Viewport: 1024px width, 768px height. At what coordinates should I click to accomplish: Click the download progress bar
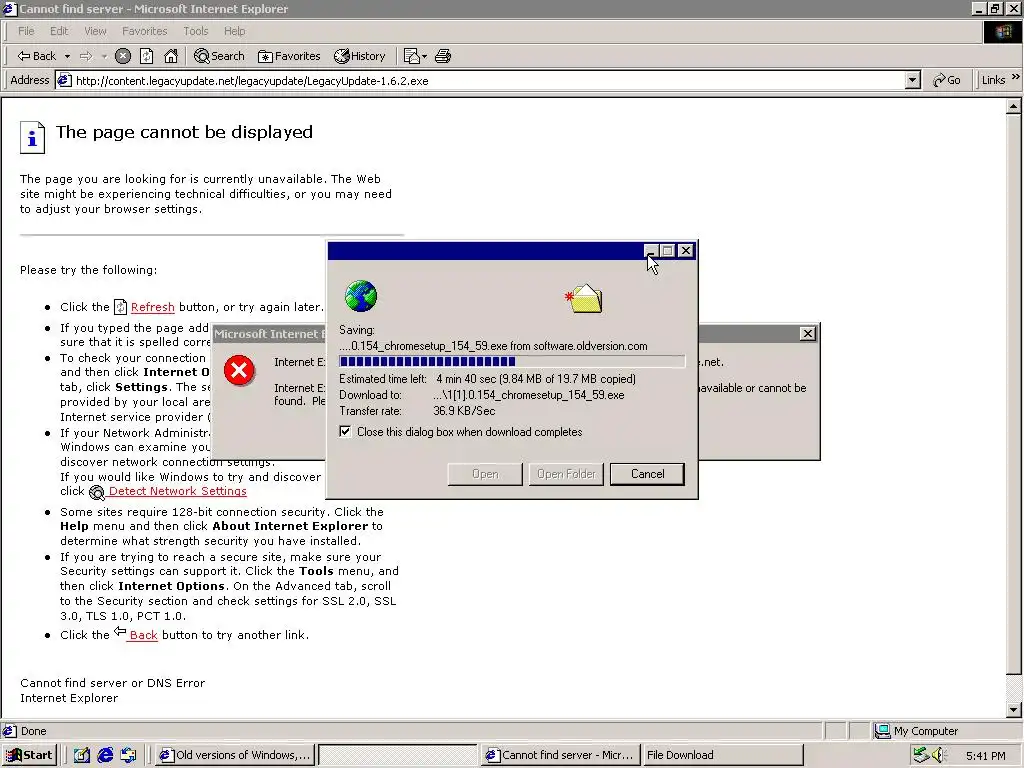(x=512, y=361)
